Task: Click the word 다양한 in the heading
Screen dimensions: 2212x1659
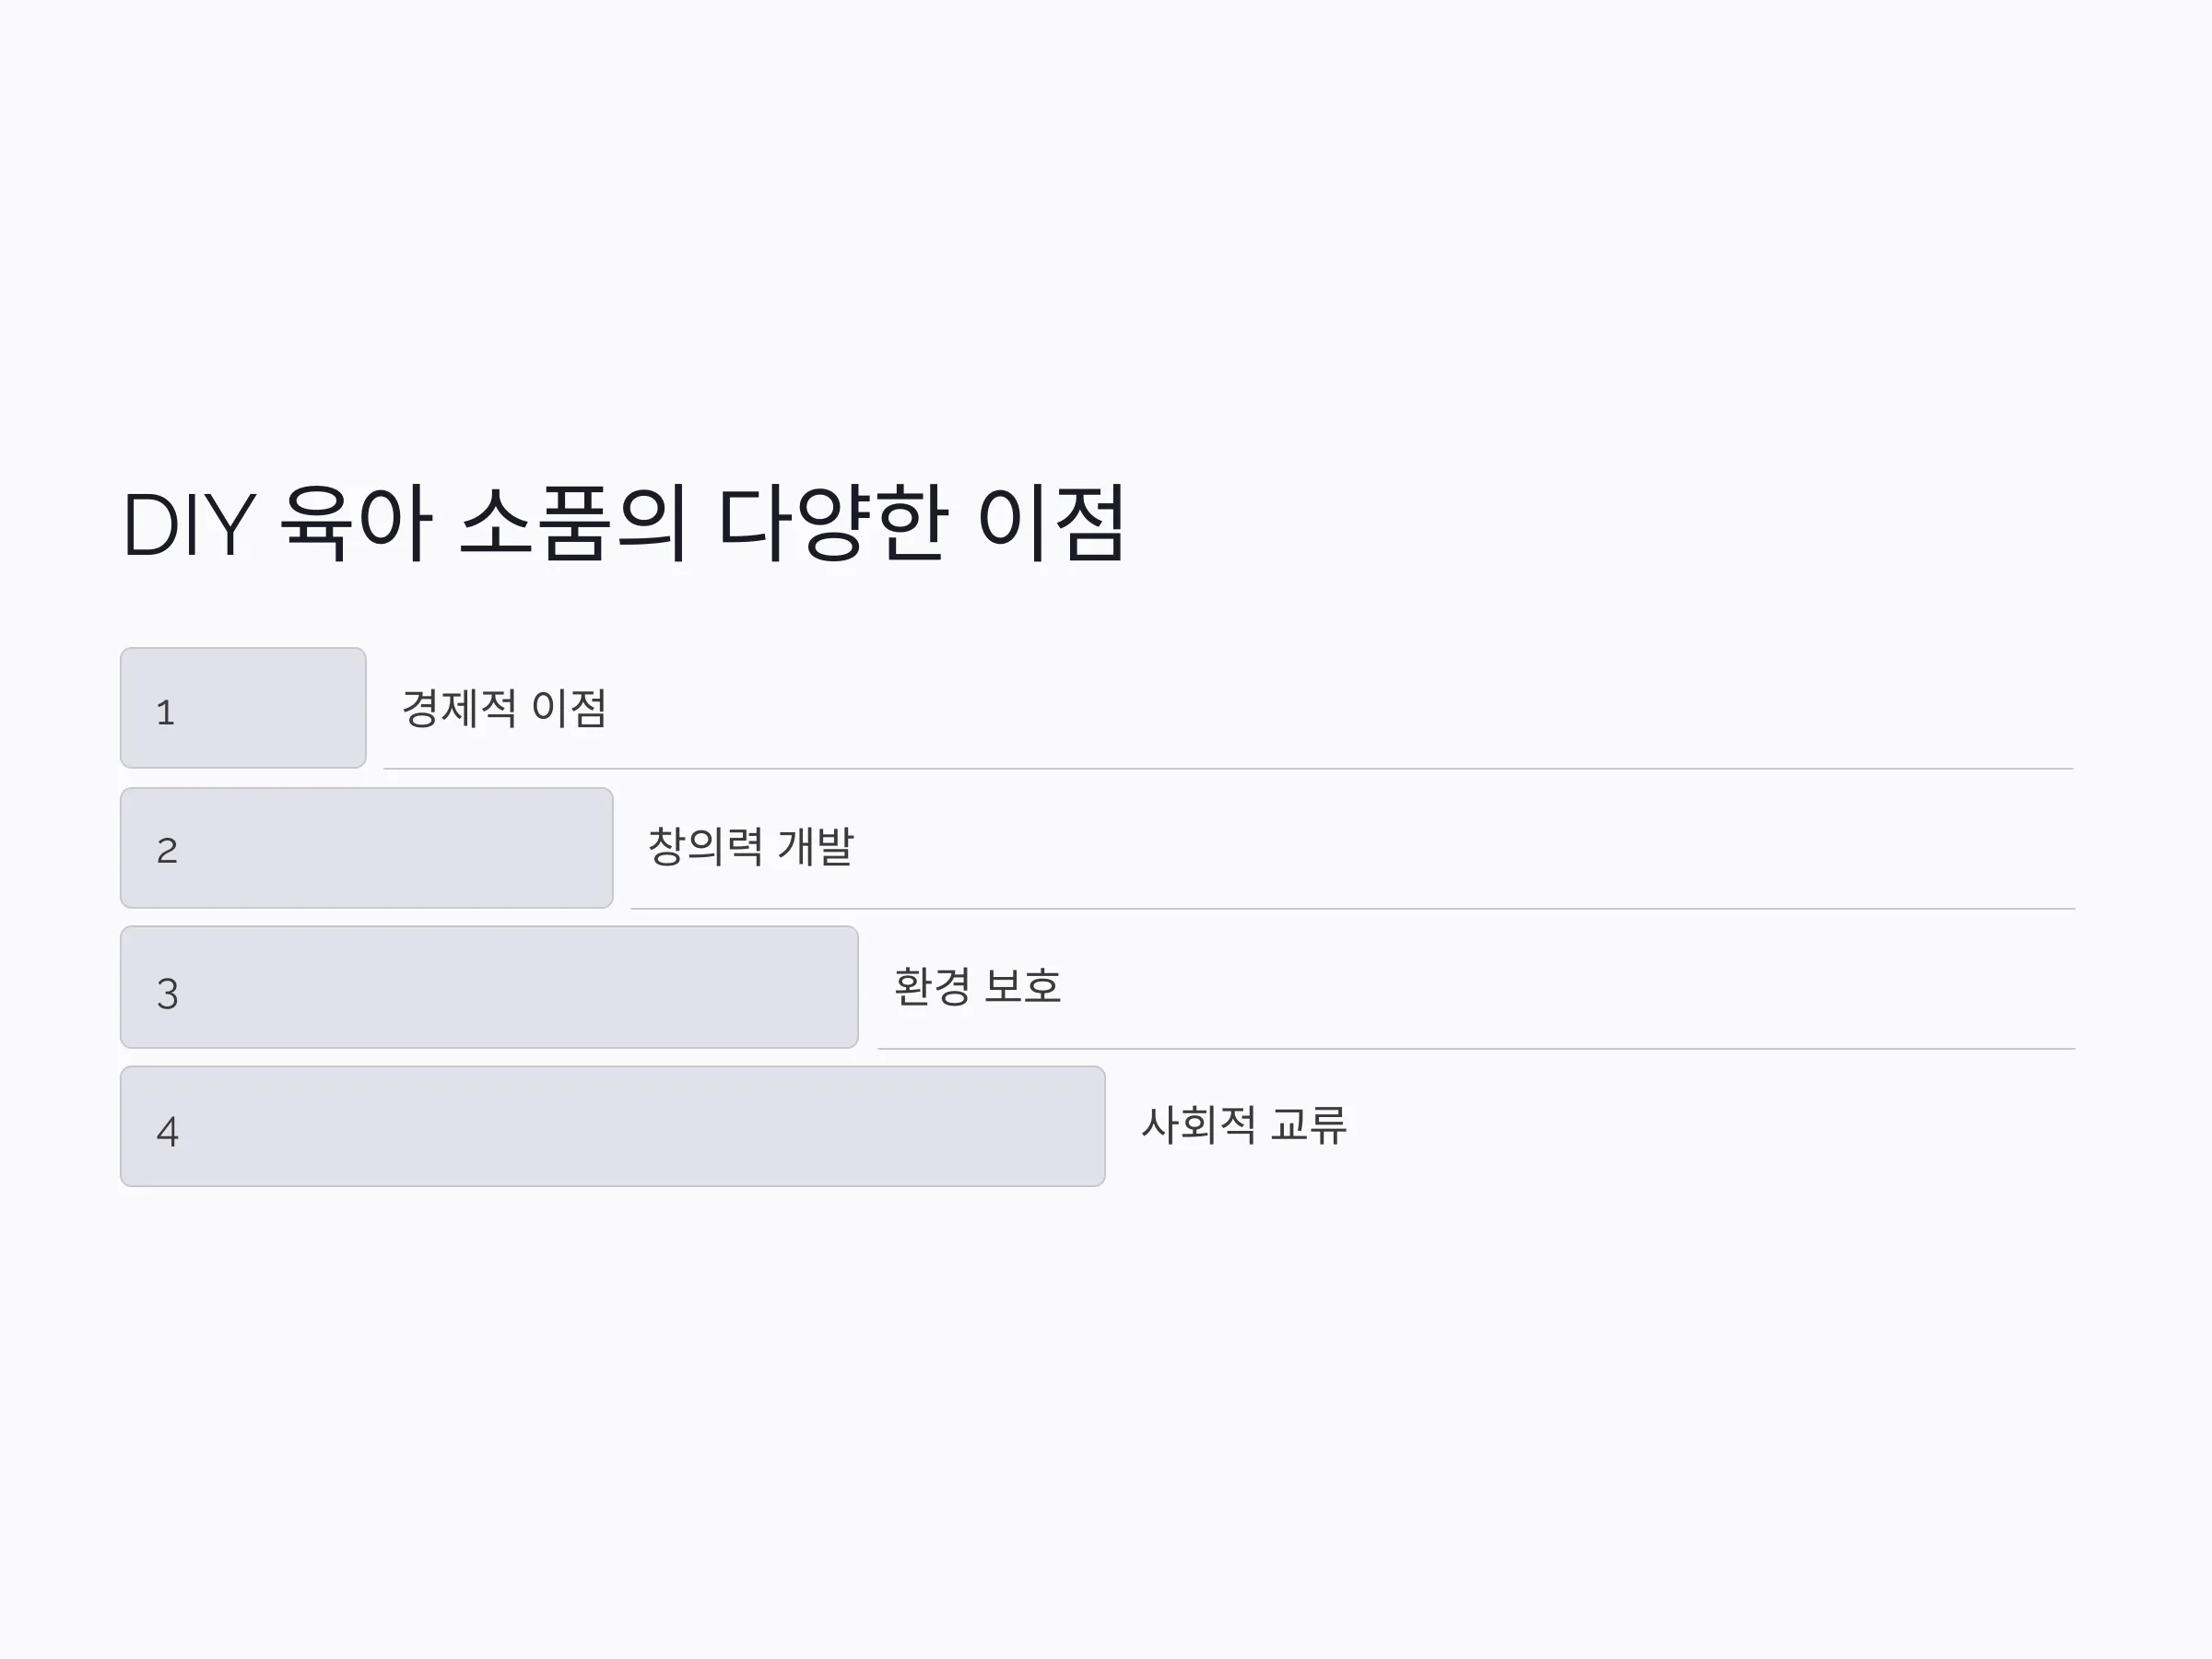Action: click(831, 523)
